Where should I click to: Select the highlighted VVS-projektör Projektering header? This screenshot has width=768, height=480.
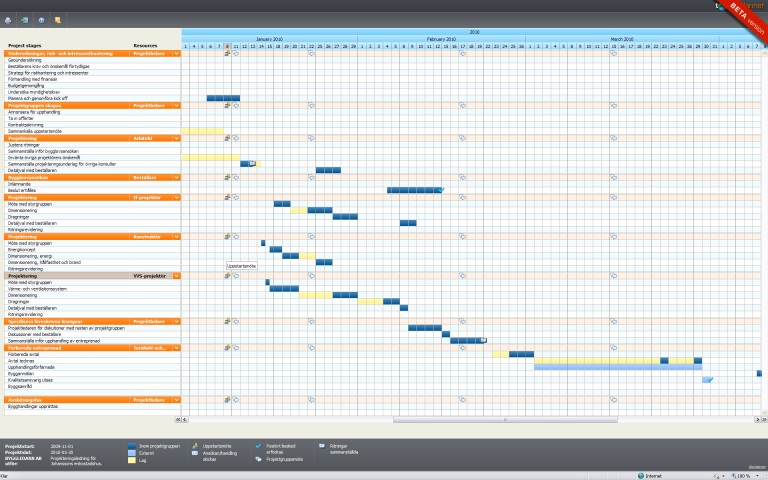(93, 276)
